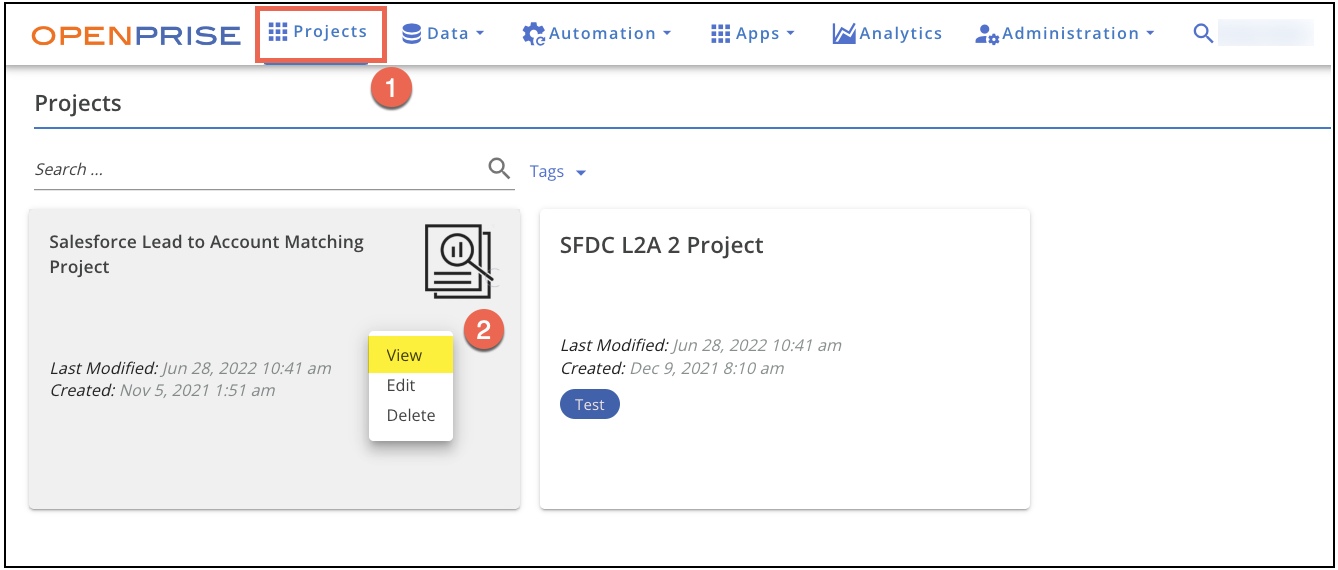Open the Apps dropdown menu
The image size is (1338, 570).
(x=752, y=33)
